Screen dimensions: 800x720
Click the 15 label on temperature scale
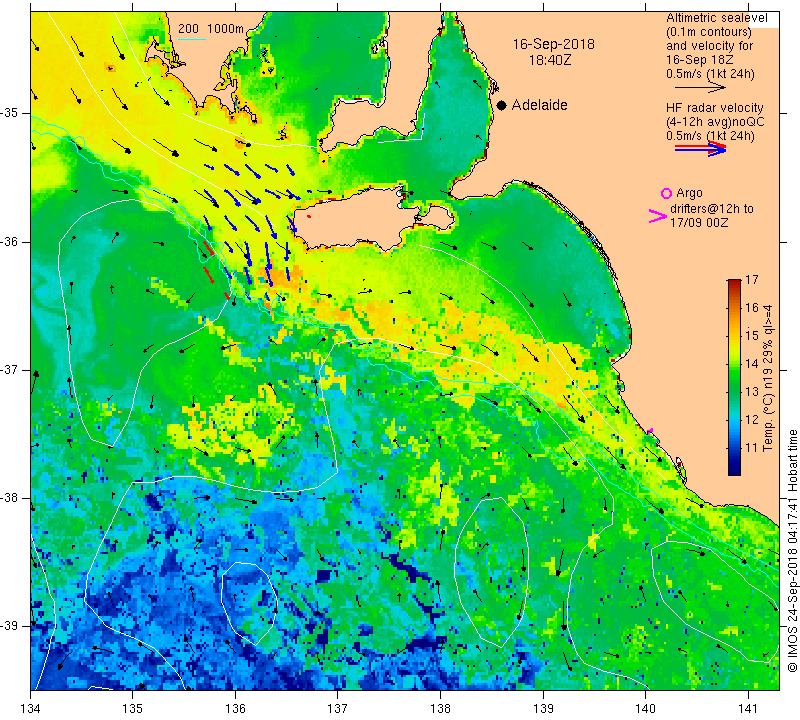coord(752,336)
